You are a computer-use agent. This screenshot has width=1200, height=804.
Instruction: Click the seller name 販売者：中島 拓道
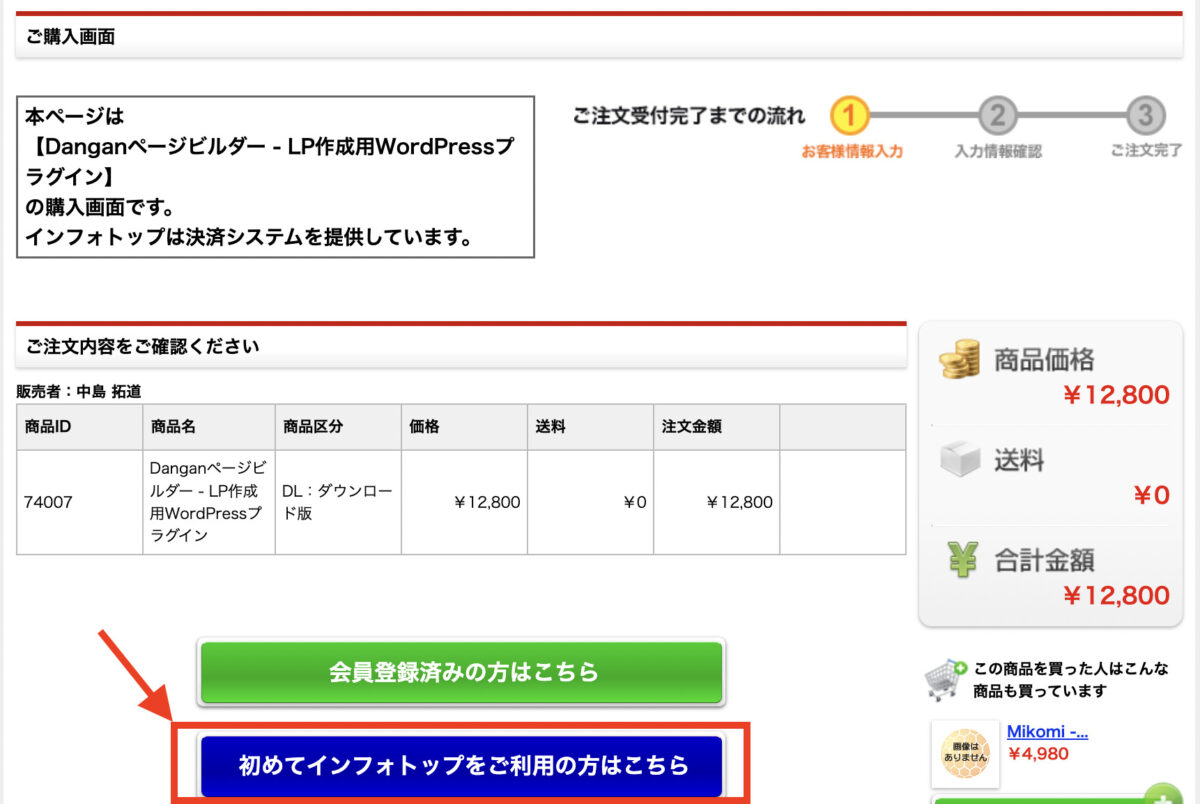click(x=79, y=392)
